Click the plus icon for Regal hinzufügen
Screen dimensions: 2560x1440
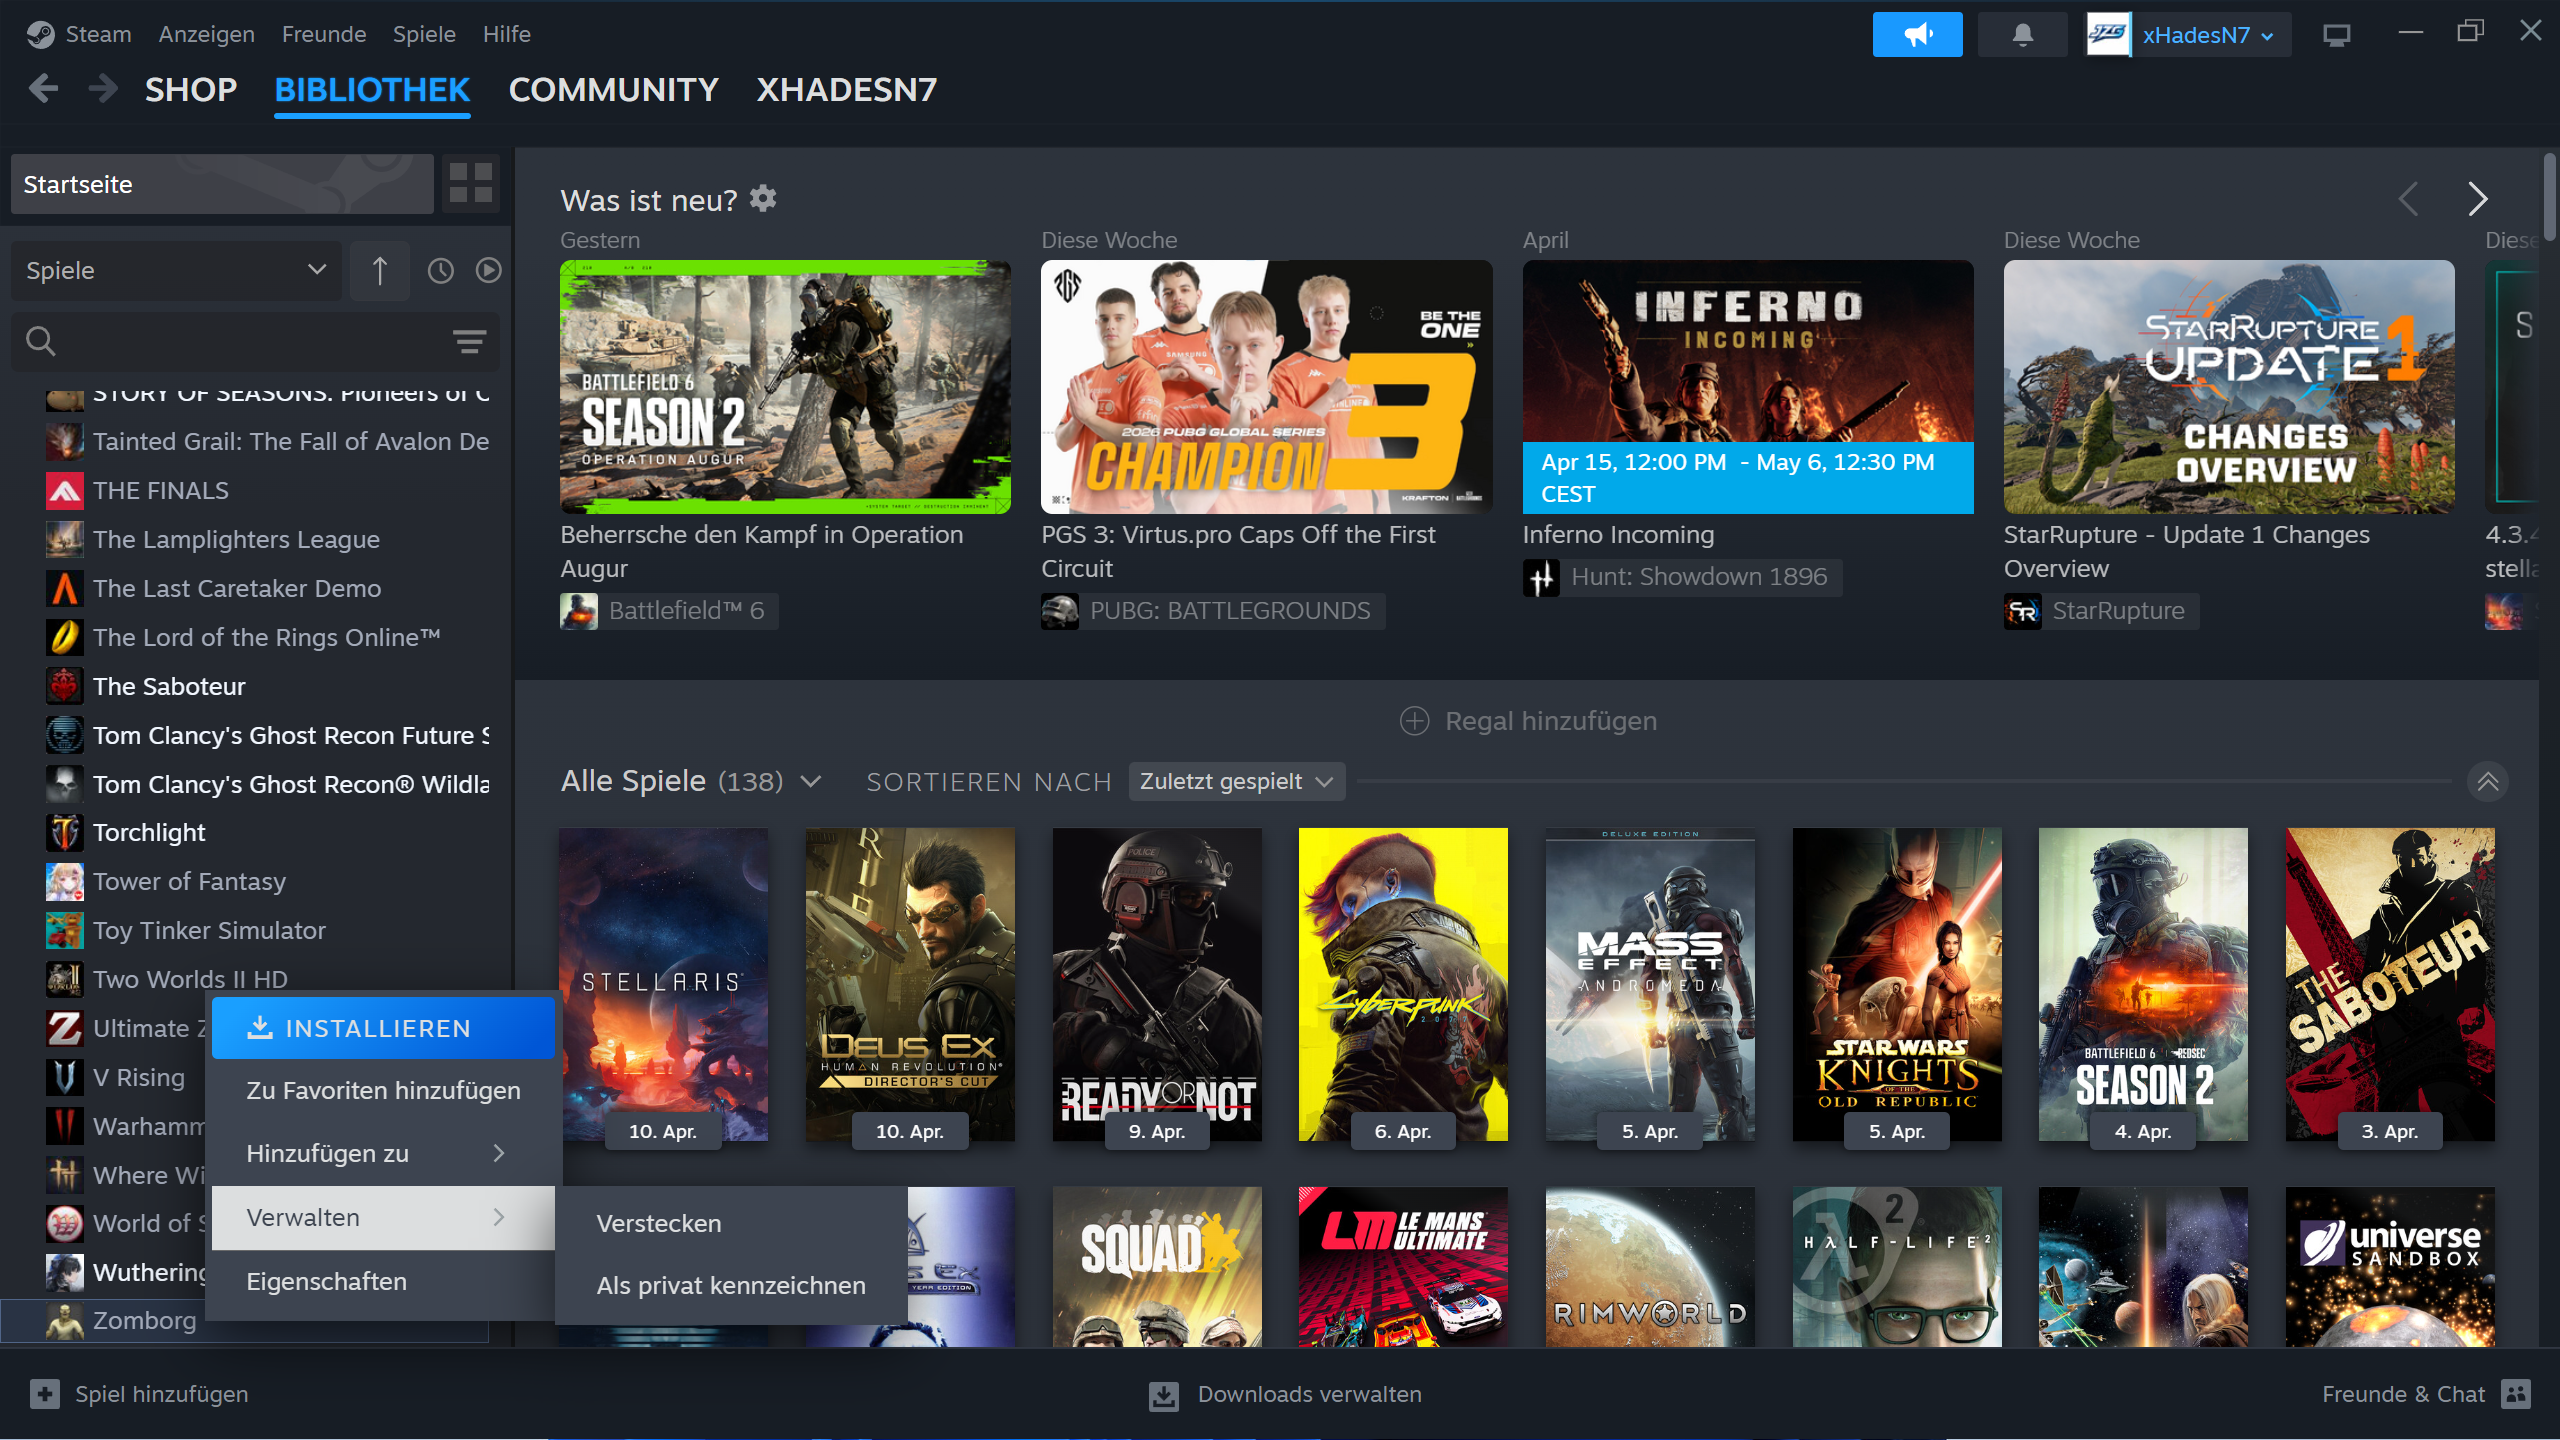click(x=1414, y=721)
